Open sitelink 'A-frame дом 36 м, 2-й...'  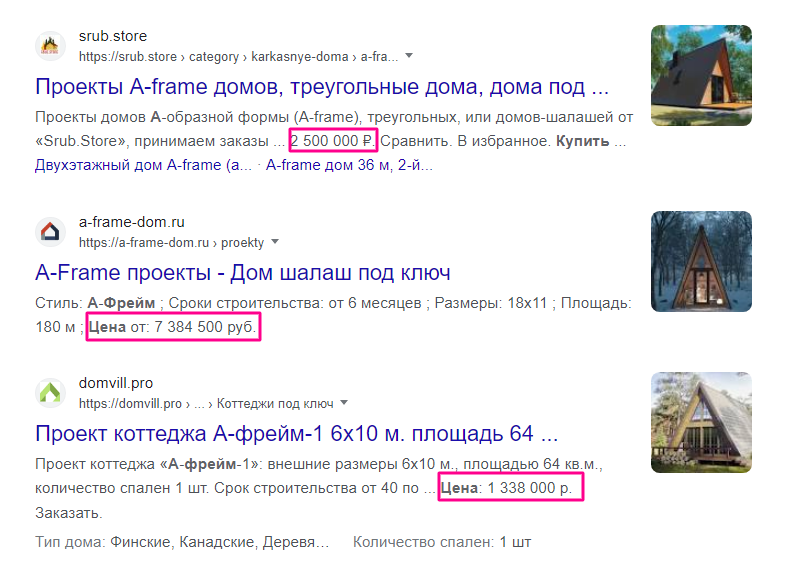(349, 165)
